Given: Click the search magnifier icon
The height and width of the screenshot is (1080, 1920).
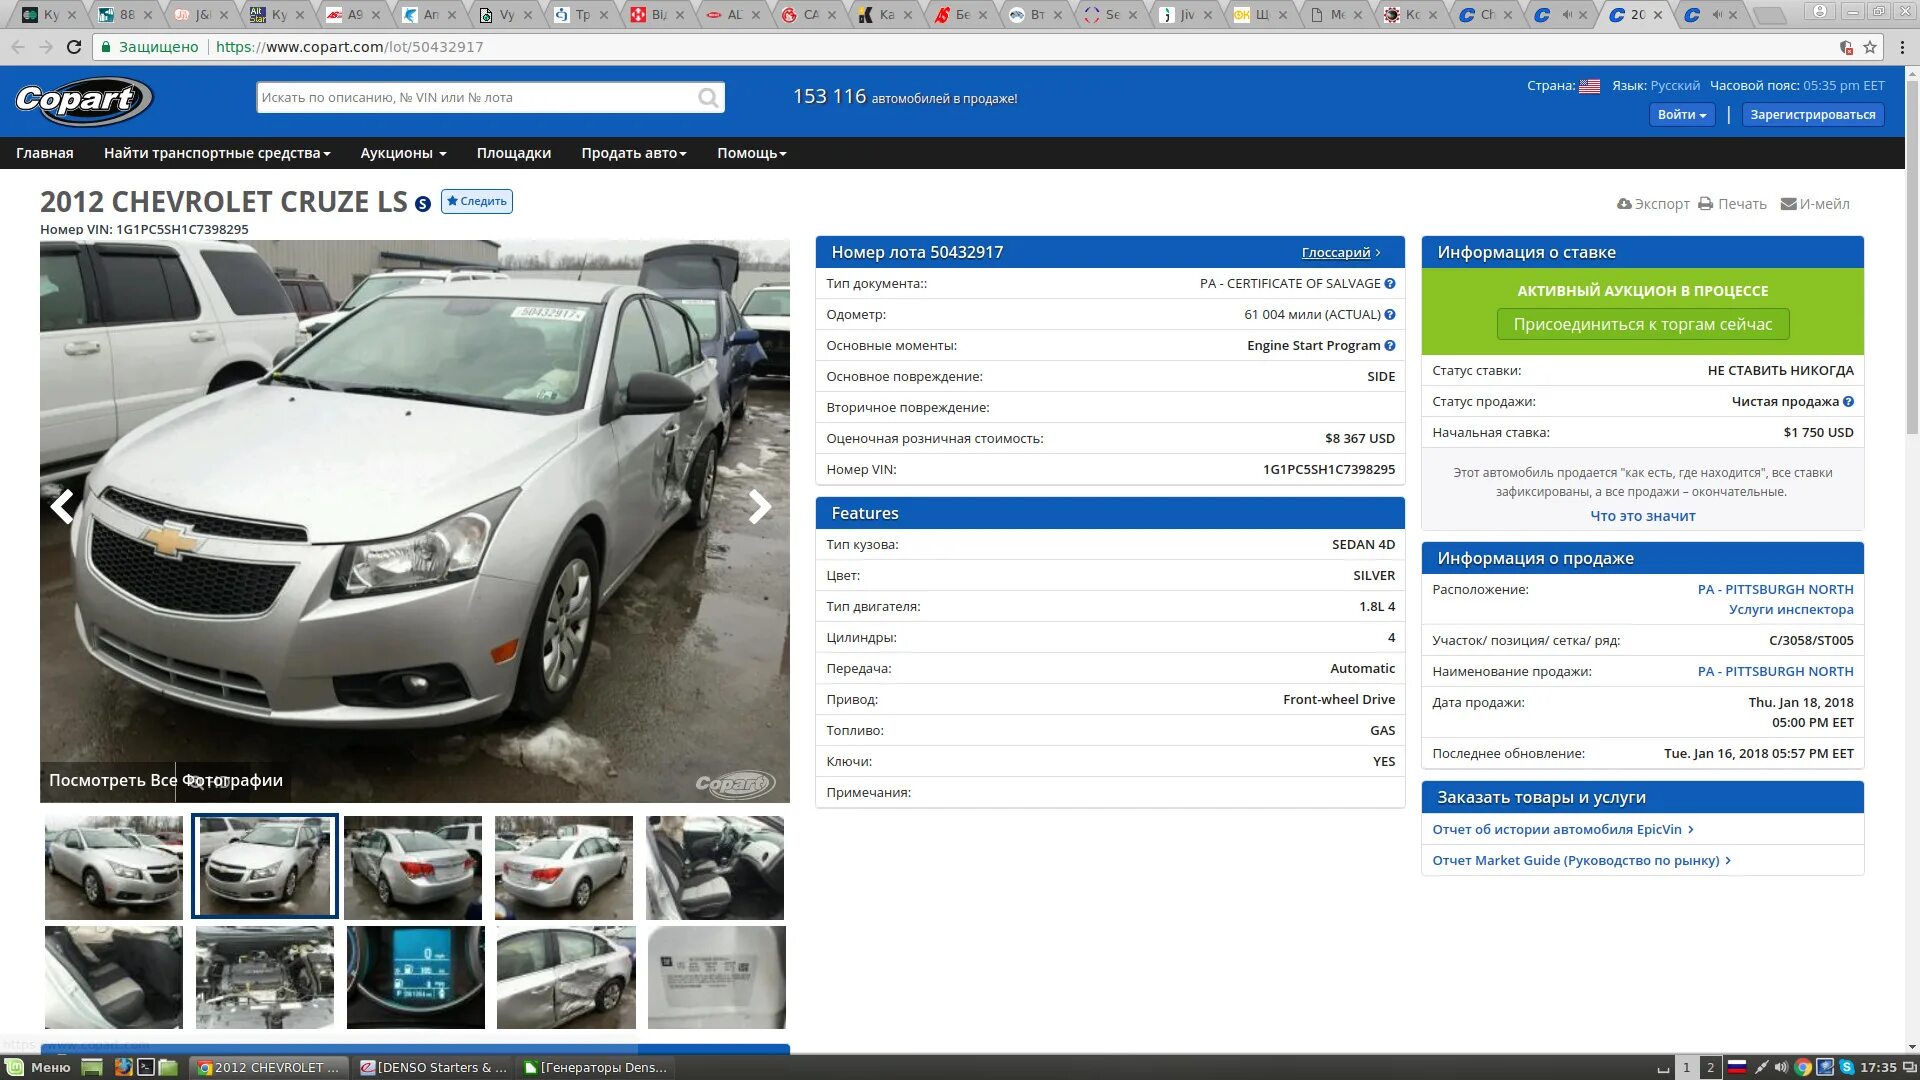Looking at the screenshot, I should [x=708, y=98].
